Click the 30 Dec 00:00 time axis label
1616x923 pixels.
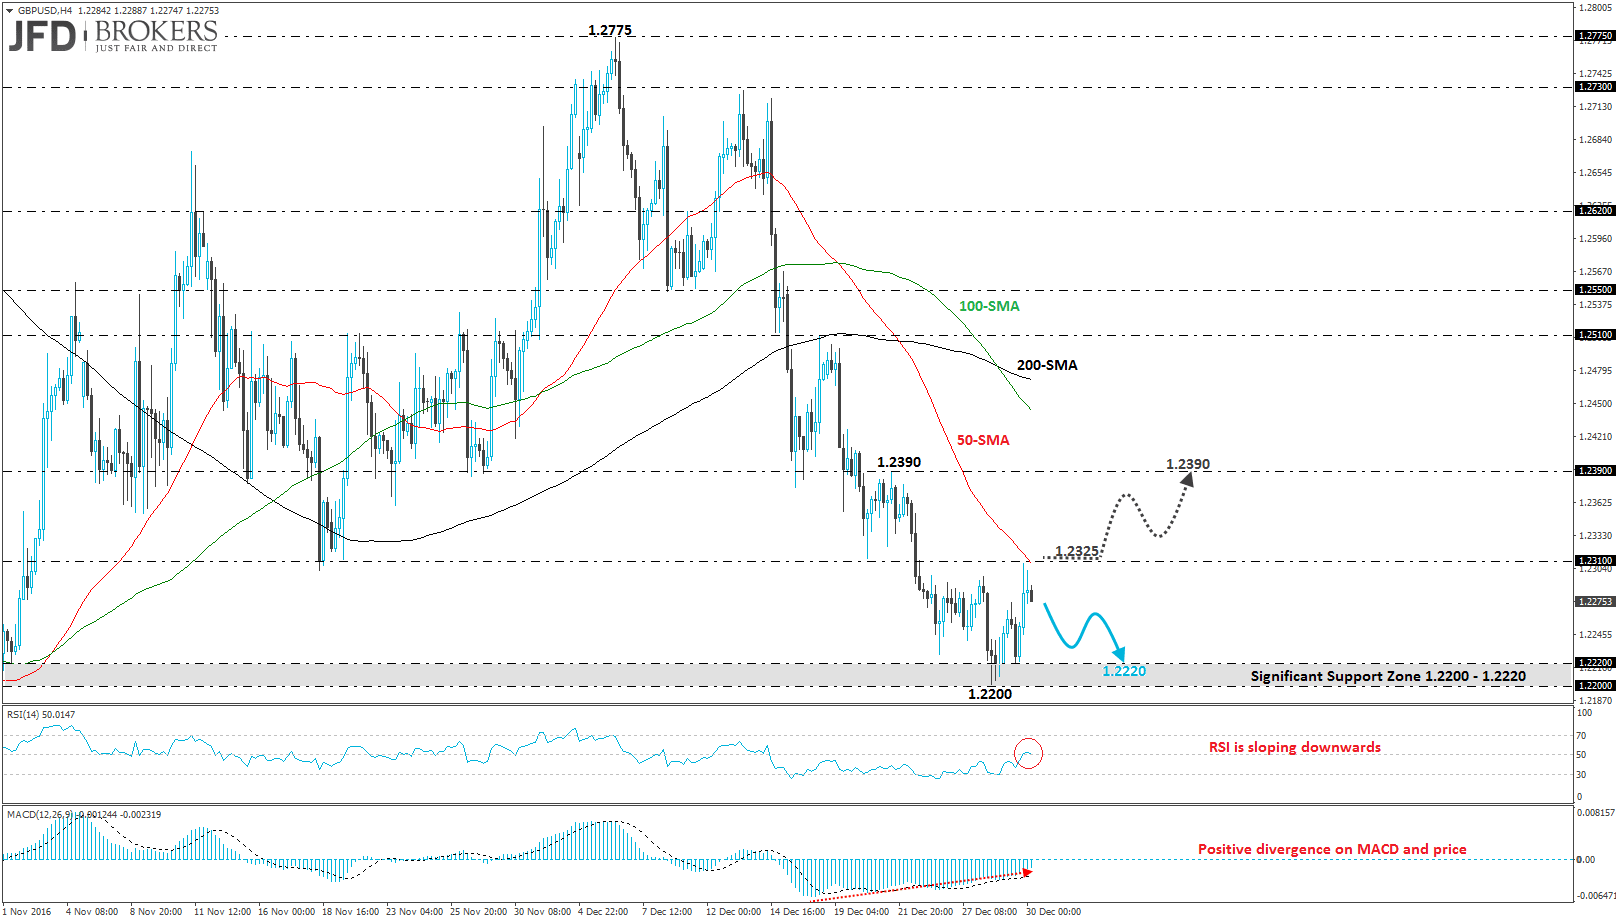pyautogui.click(x=1053, y=911)
